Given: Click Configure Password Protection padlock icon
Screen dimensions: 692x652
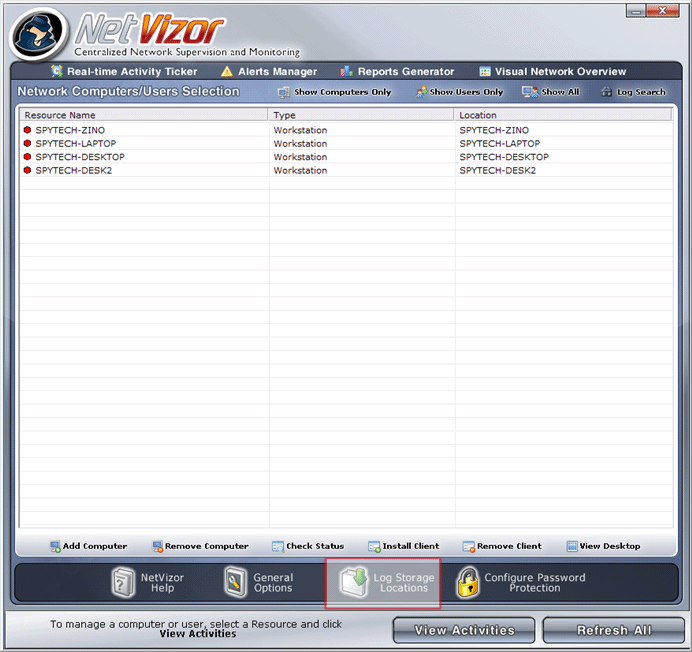Looking at the screenshot, I should pos(468,582).
